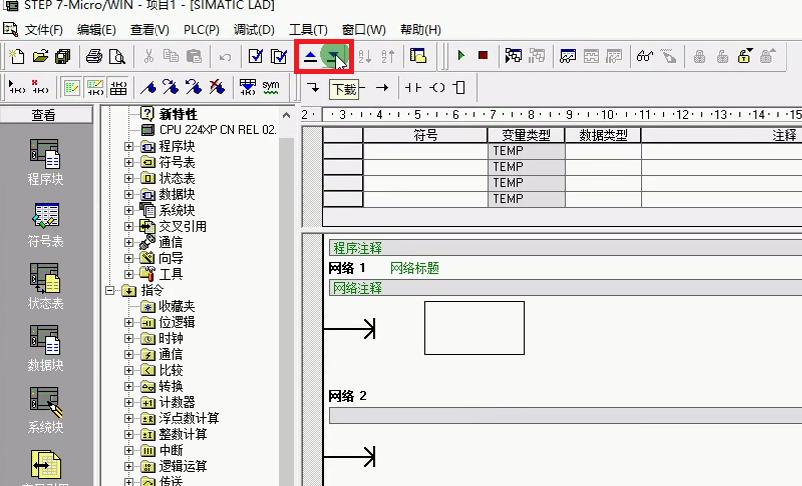Save the project with the diskette icon

tap(63, 56)
